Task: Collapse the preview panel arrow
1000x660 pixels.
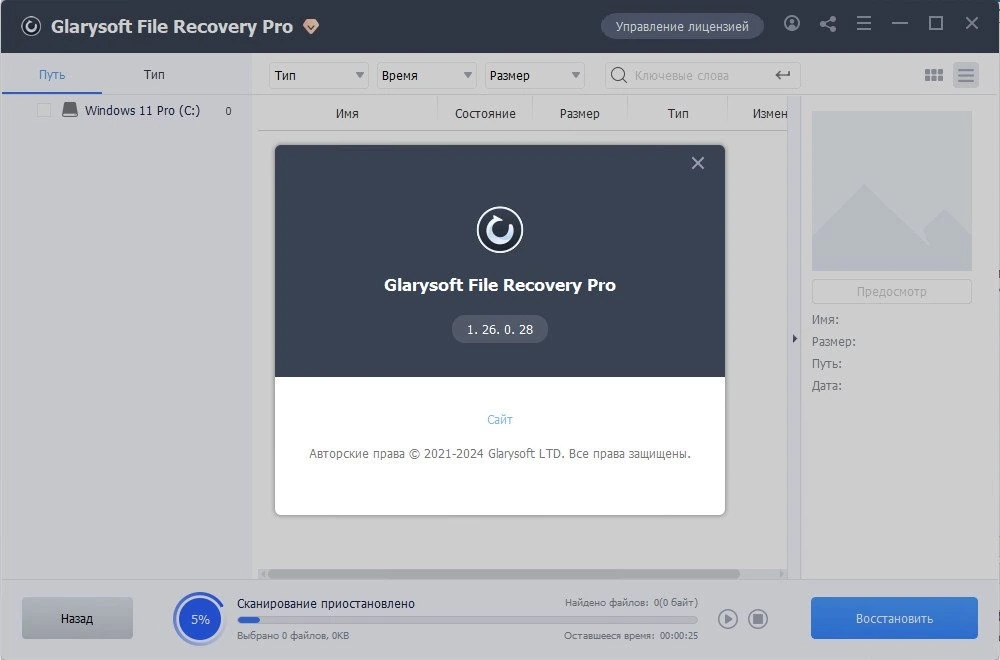Action: pyautogui.click(x=795, y=339)
